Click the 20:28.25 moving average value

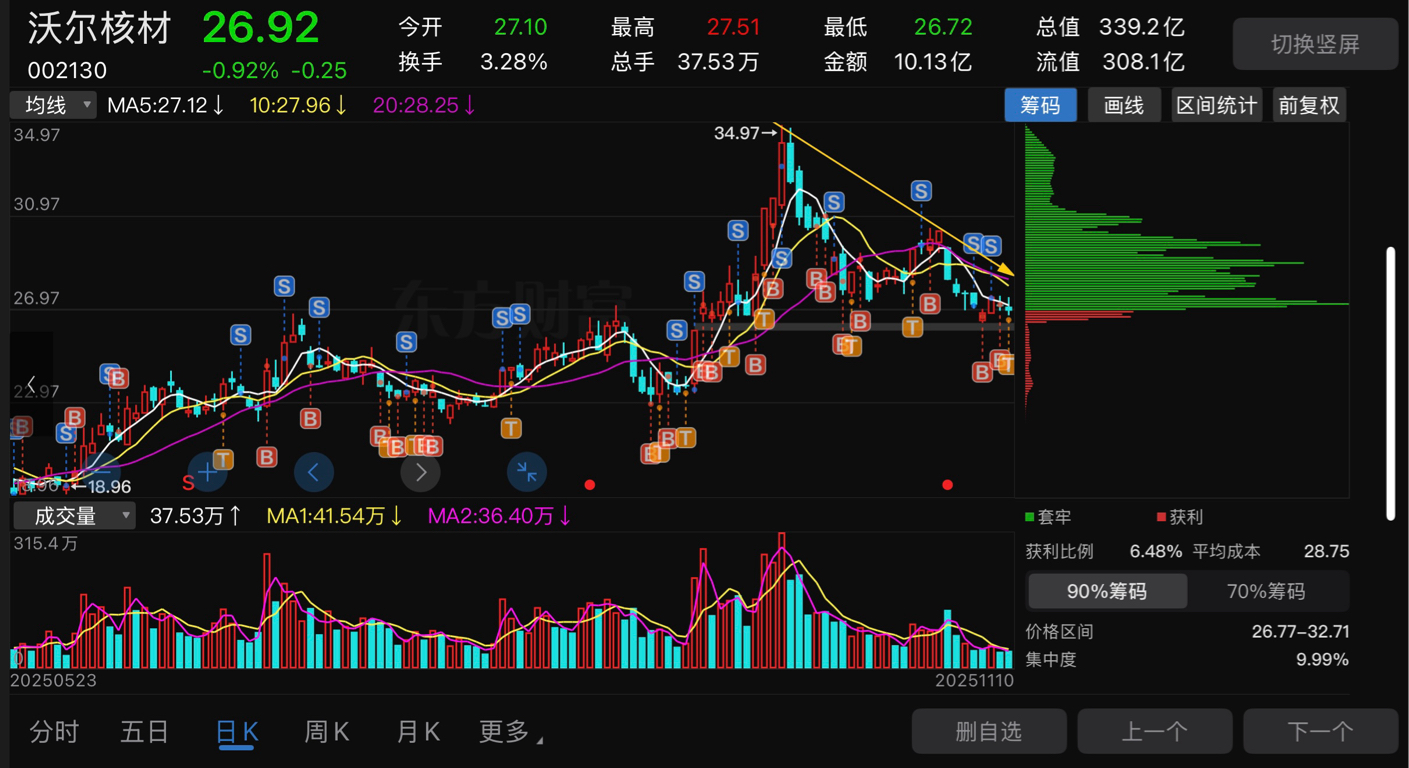[x=424, y=105]
